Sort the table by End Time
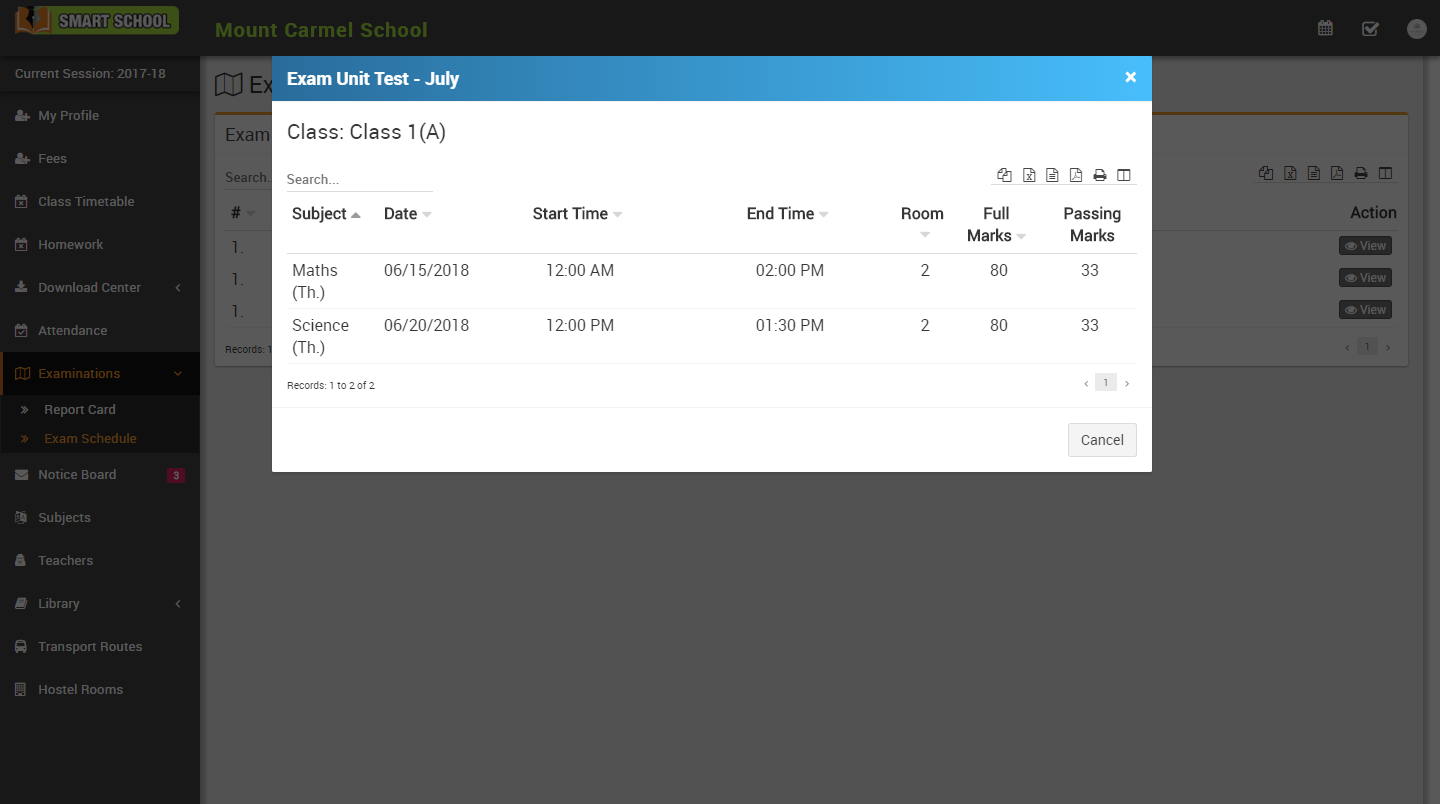This screenshot has height=804, width=1440. pos(787,214)
